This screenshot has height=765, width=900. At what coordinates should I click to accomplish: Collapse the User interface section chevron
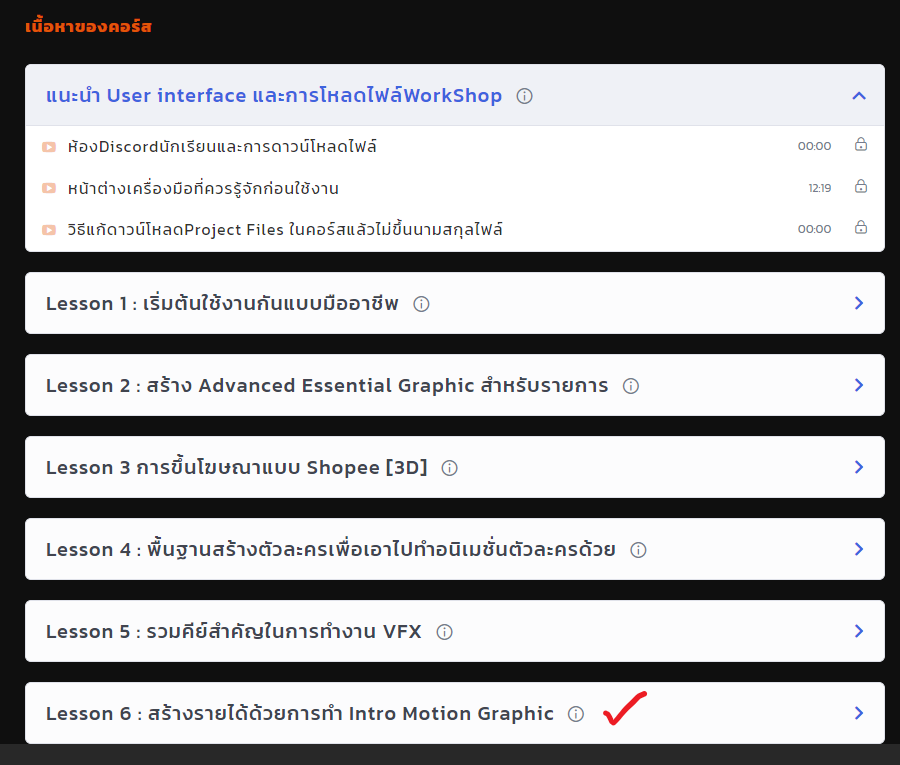(858, 96)
